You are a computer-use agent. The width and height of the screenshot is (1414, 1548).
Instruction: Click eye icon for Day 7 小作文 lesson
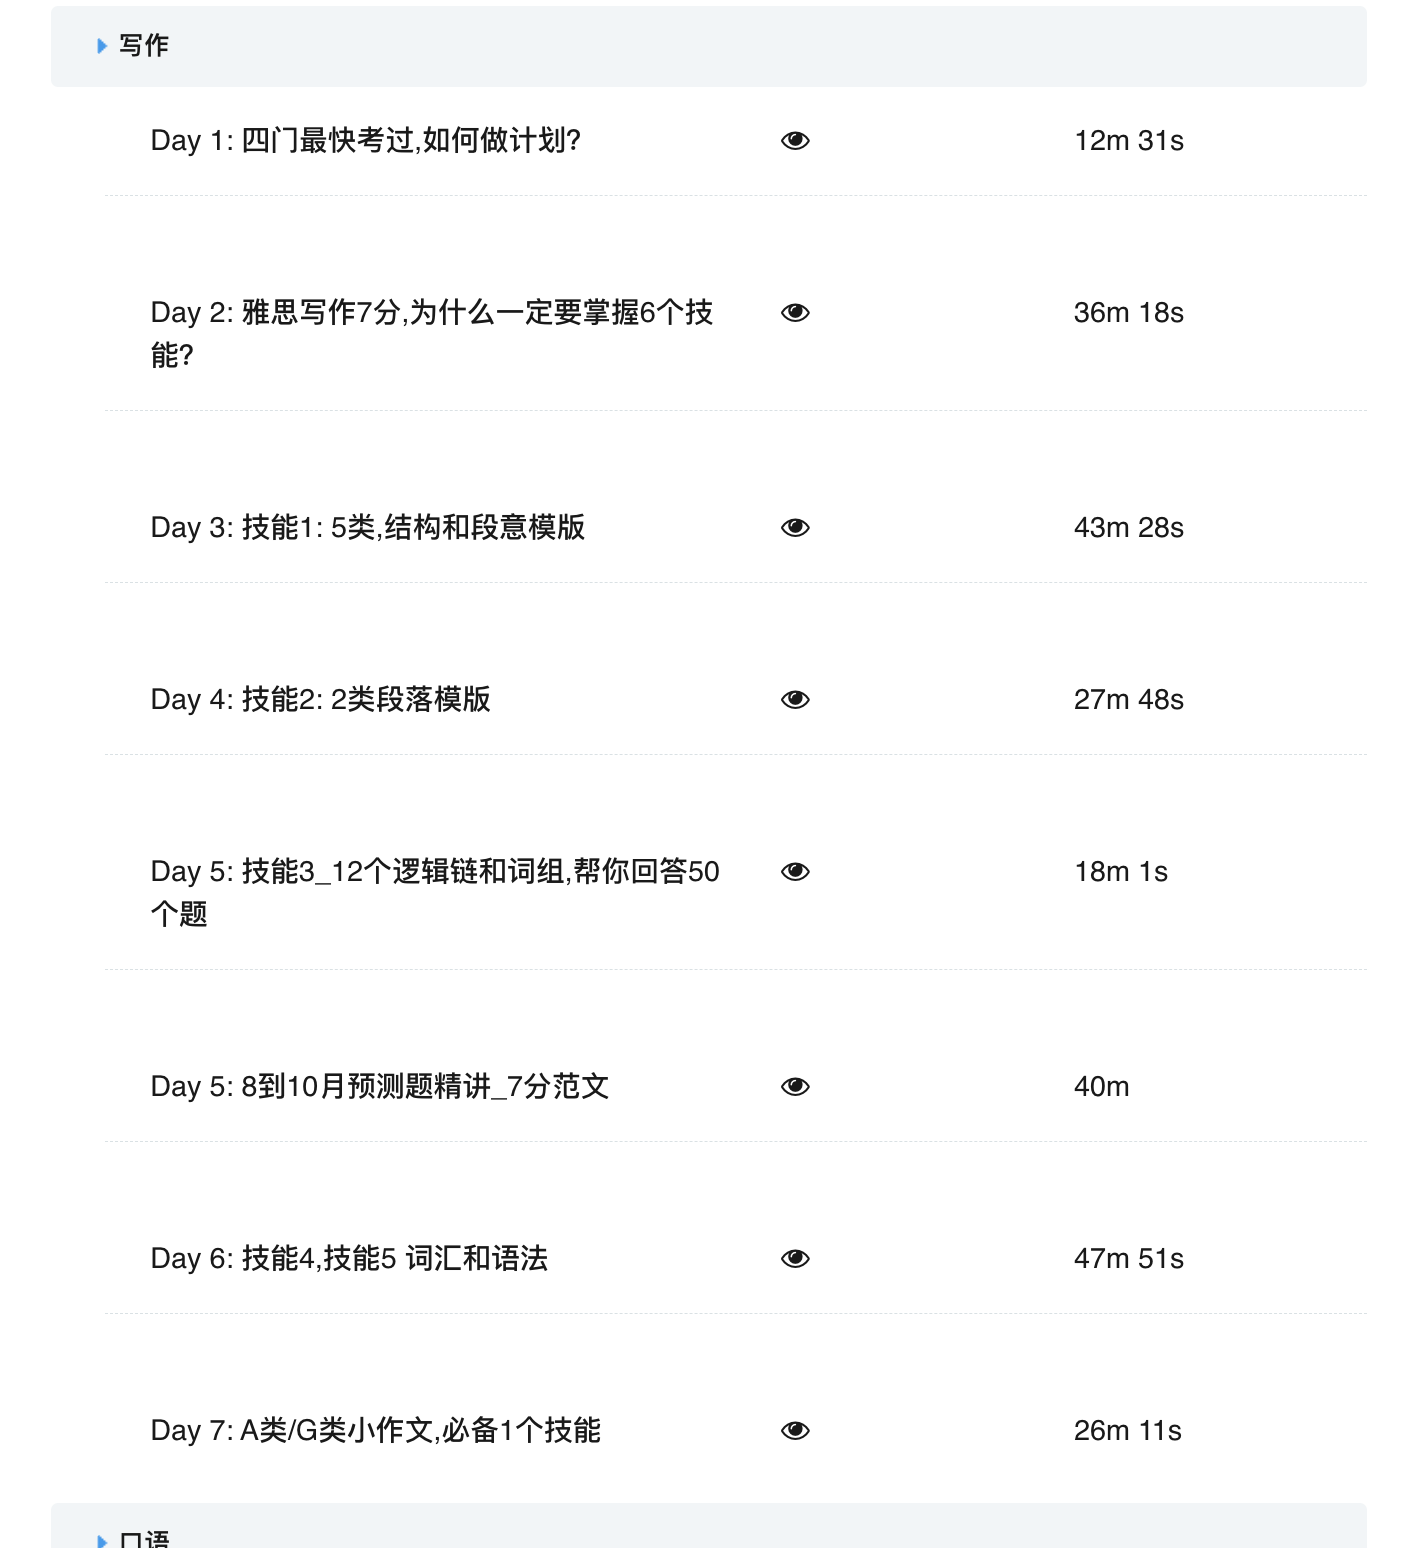coord(795,1431)
